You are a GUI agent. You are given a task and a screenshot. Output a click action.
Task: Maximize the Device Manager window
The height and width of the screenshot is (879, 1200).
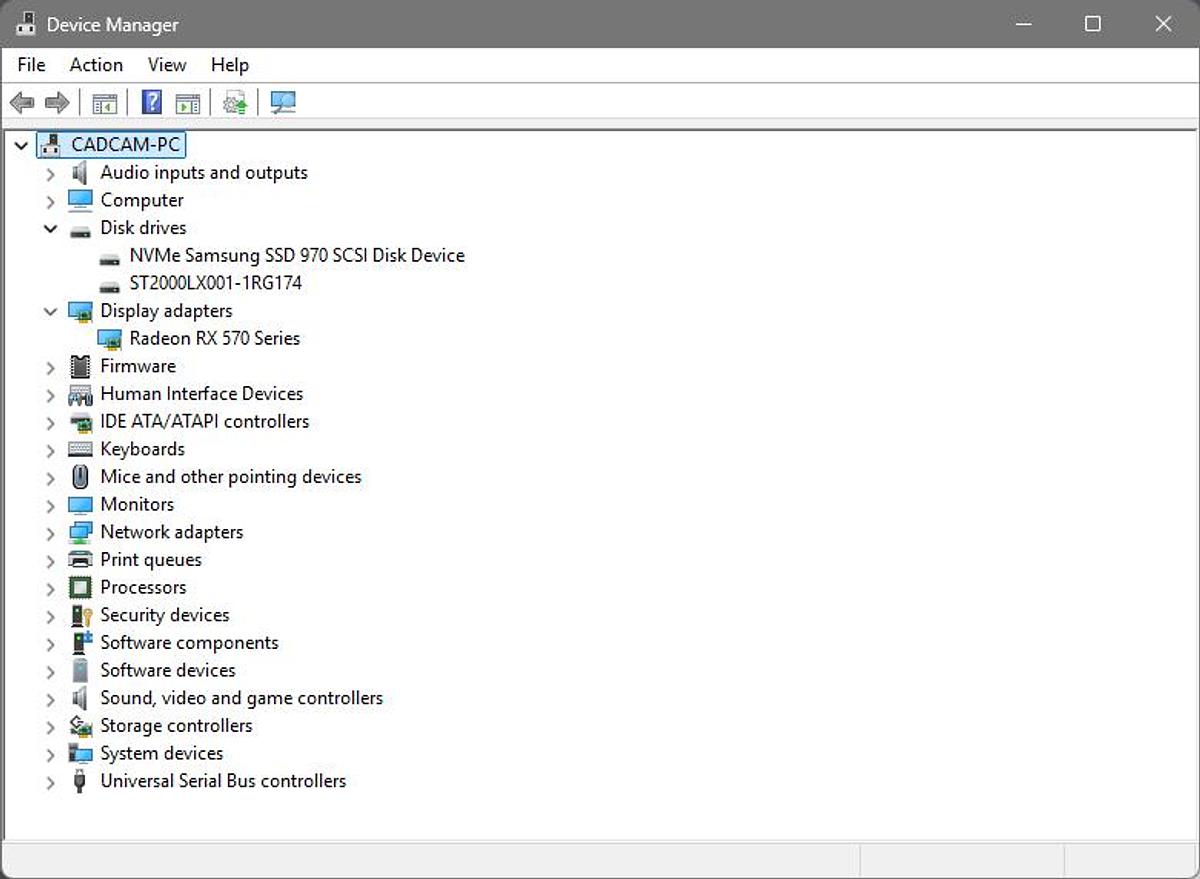click(1093, 24)
